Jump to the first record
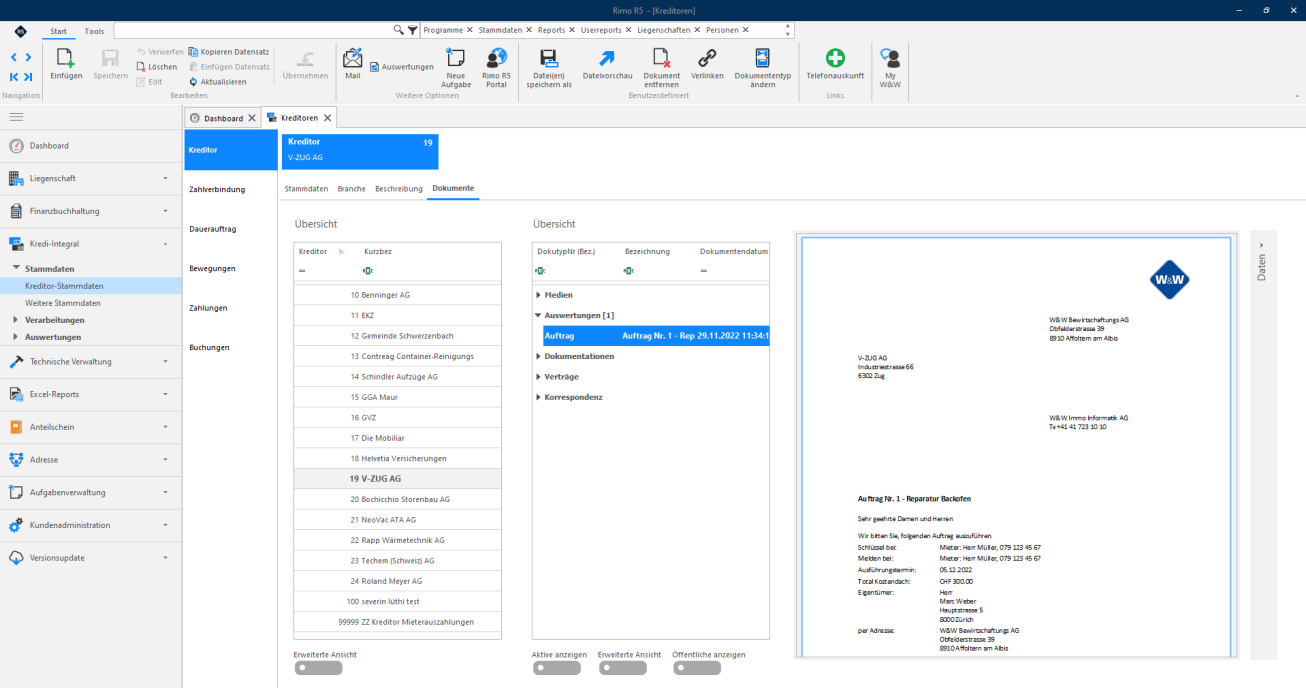Screen dimensions: 1306x688 14,77
